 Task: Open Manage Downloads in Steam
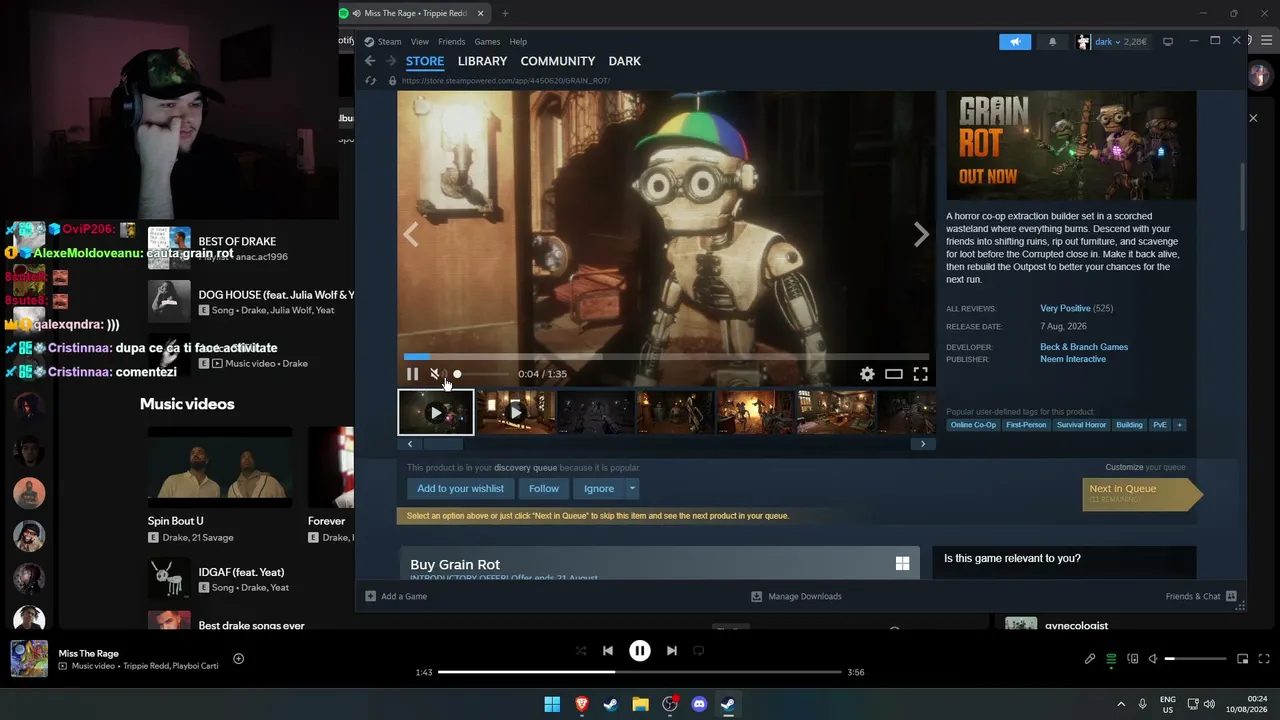click(796, 597)
